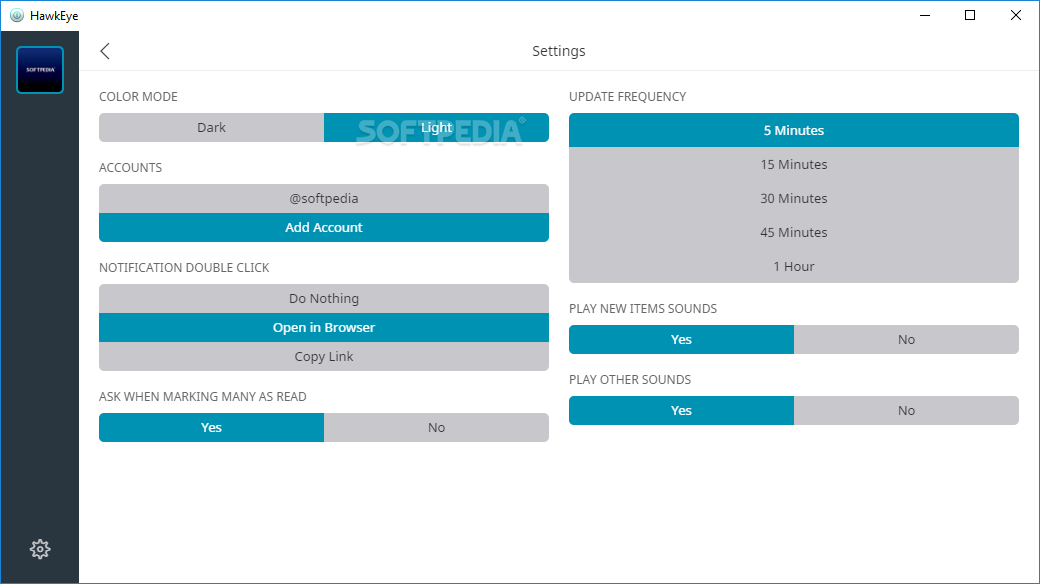Image resolution: width=1040 pixels, height=584 pixels.
Task: Click the ACCOUNTS heading
Action: click(130, 168)
